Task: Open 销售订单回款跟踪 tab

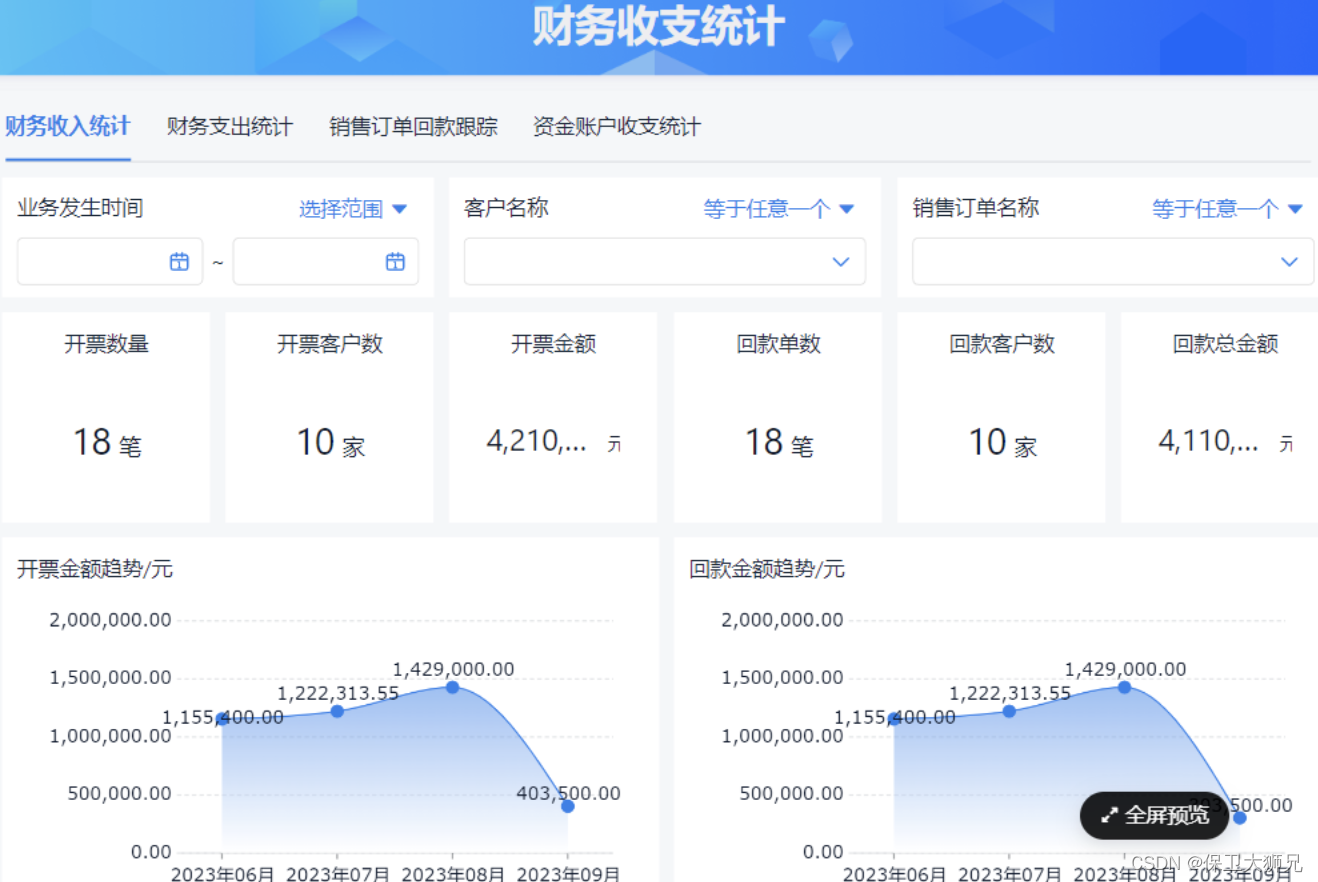Action: pyautogui.click(x=413, y=127)
